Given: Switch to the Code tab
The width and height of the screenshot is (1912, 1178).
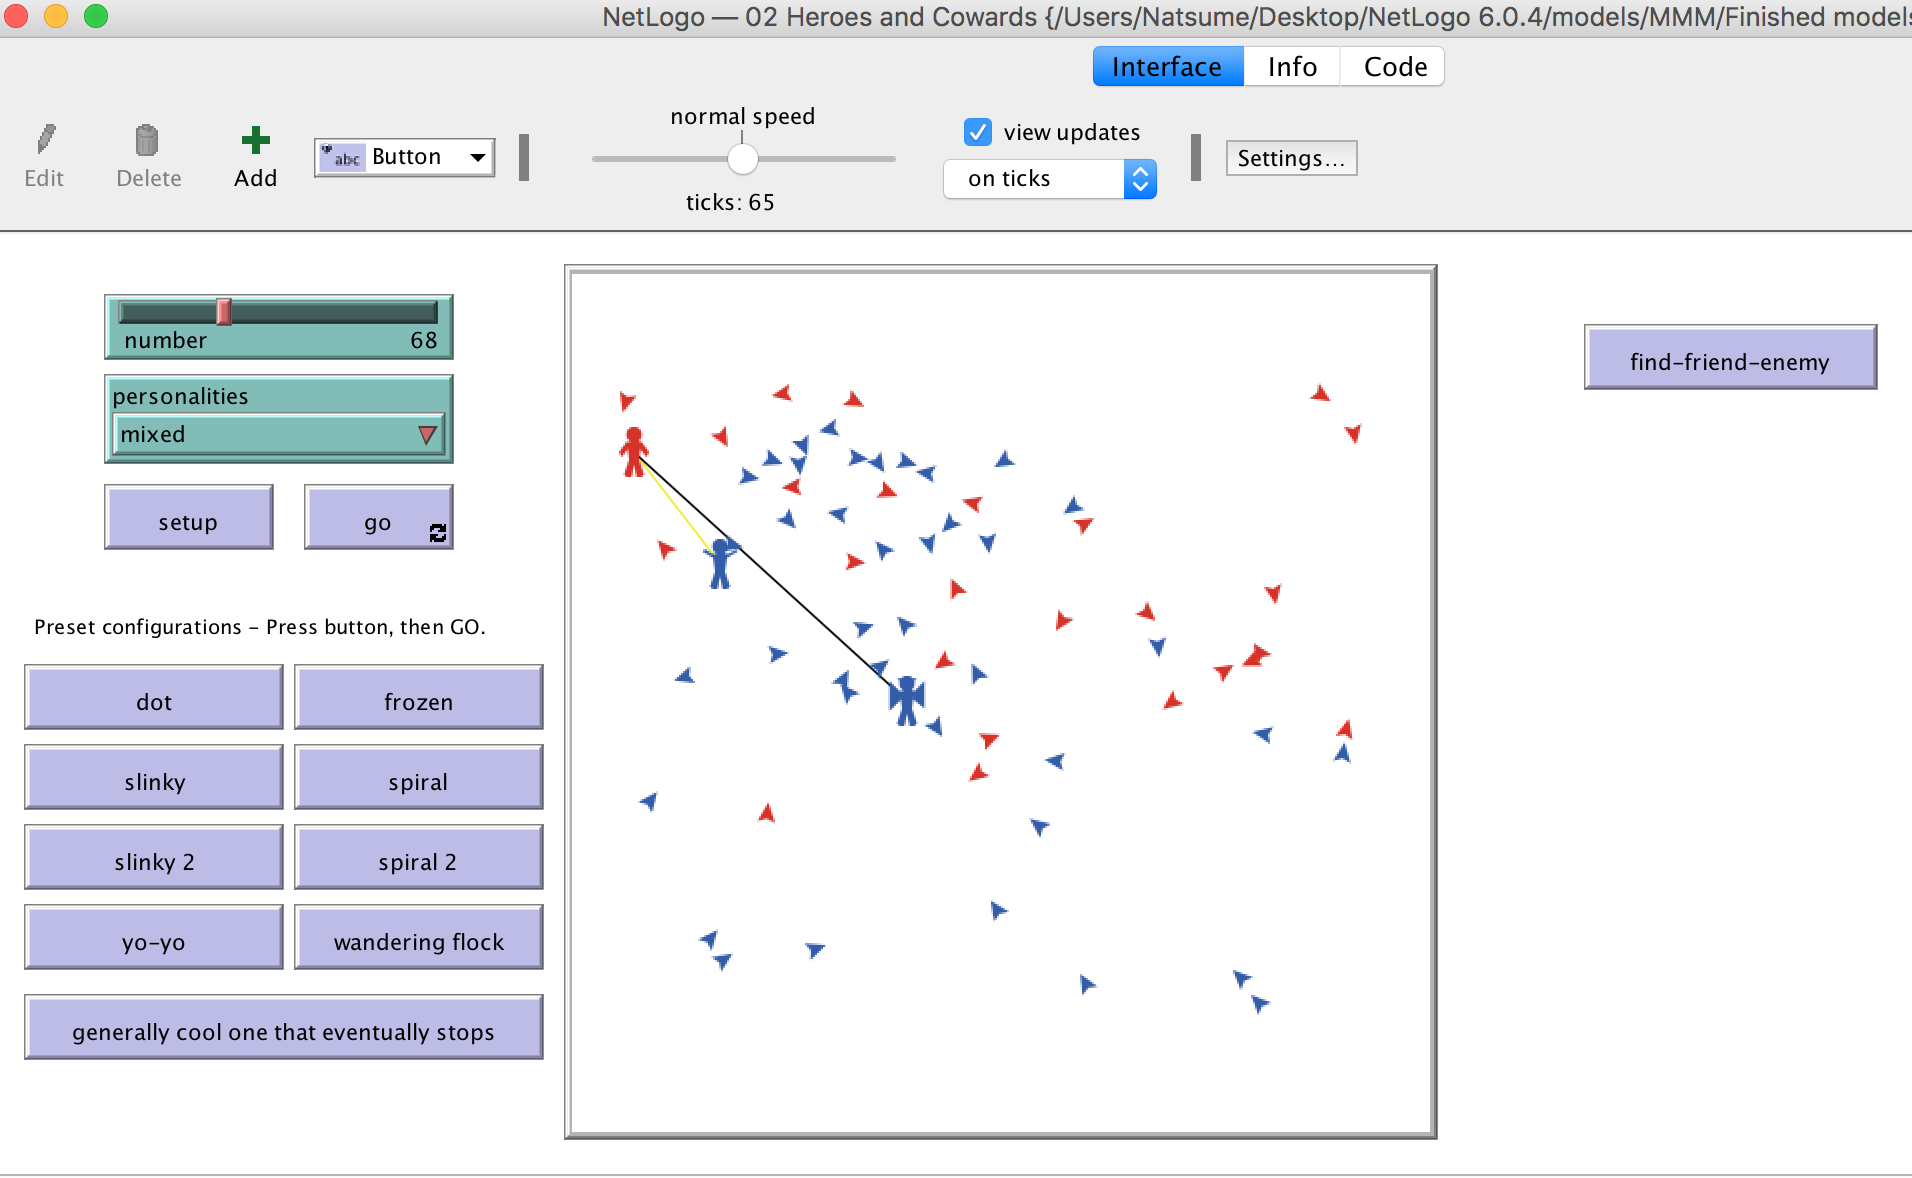Looking at the screenshot, I should coord(1394,67).
